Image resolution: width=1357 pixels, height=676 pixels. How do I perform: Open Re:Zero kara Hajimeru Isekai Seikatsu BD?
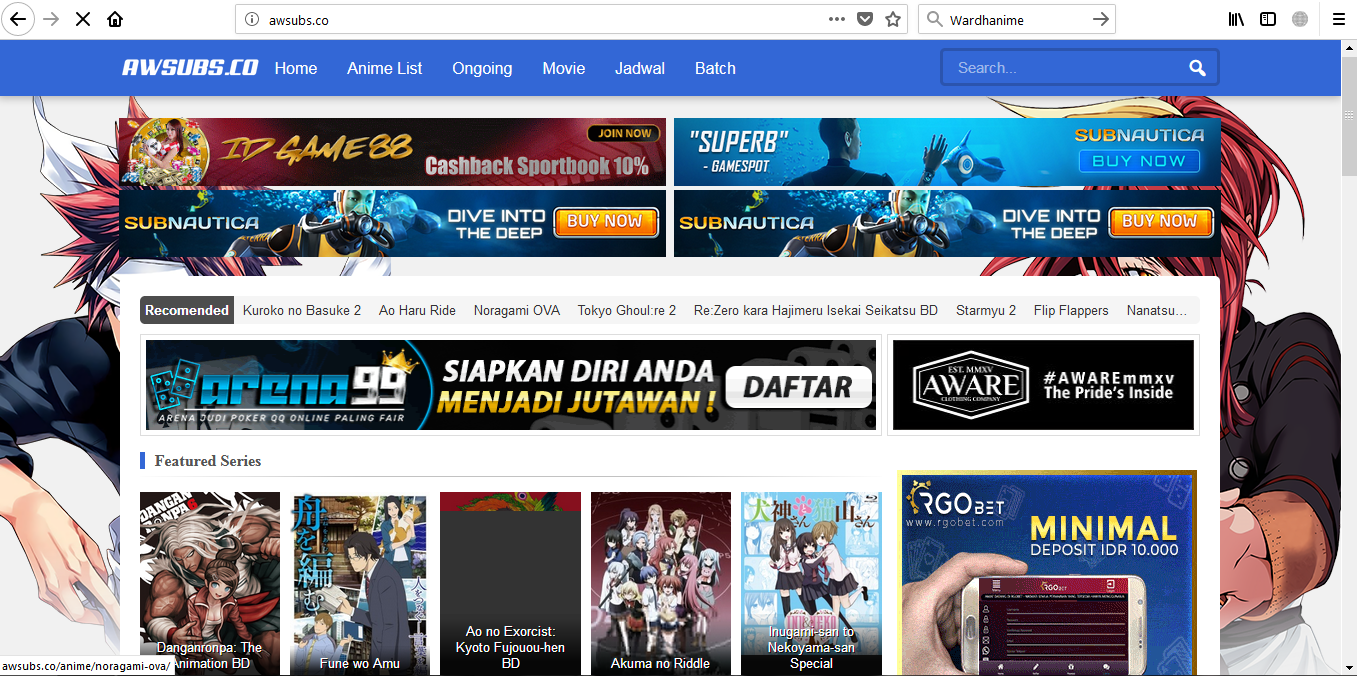point(816,310)
